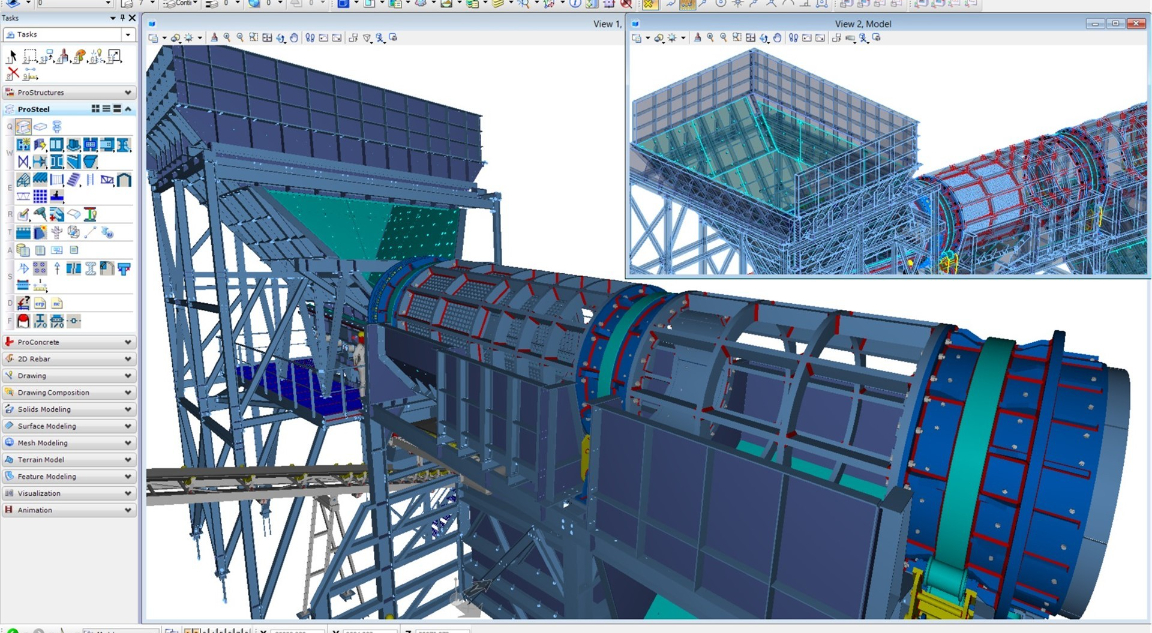1152x633 pixels.
Task: Close the Tasks panel
Action: [x=132, y=18]
